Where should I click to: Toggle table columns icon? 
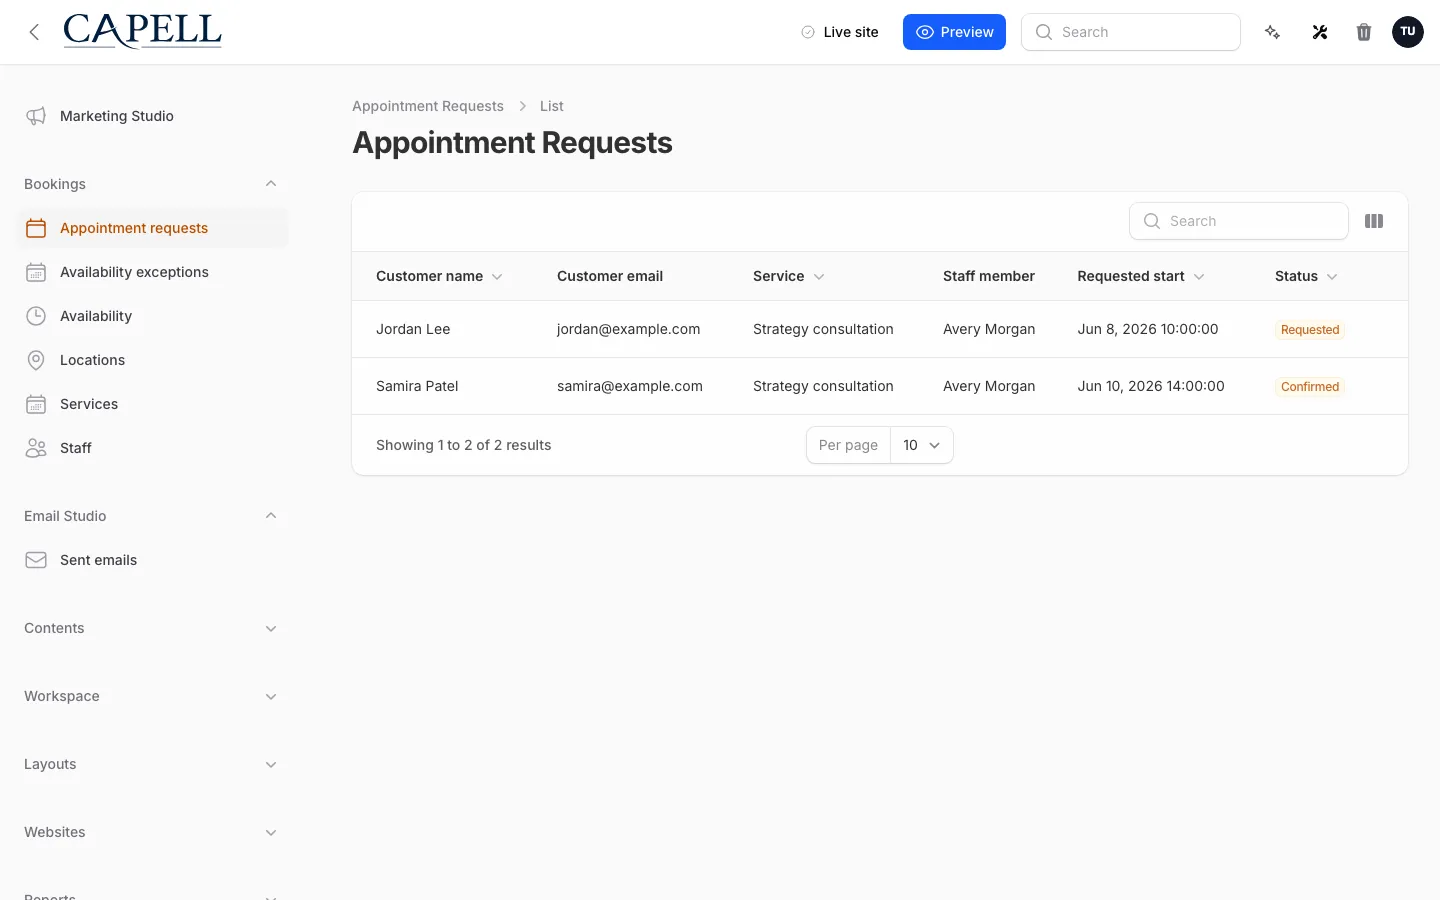(x=1374, y=221)
